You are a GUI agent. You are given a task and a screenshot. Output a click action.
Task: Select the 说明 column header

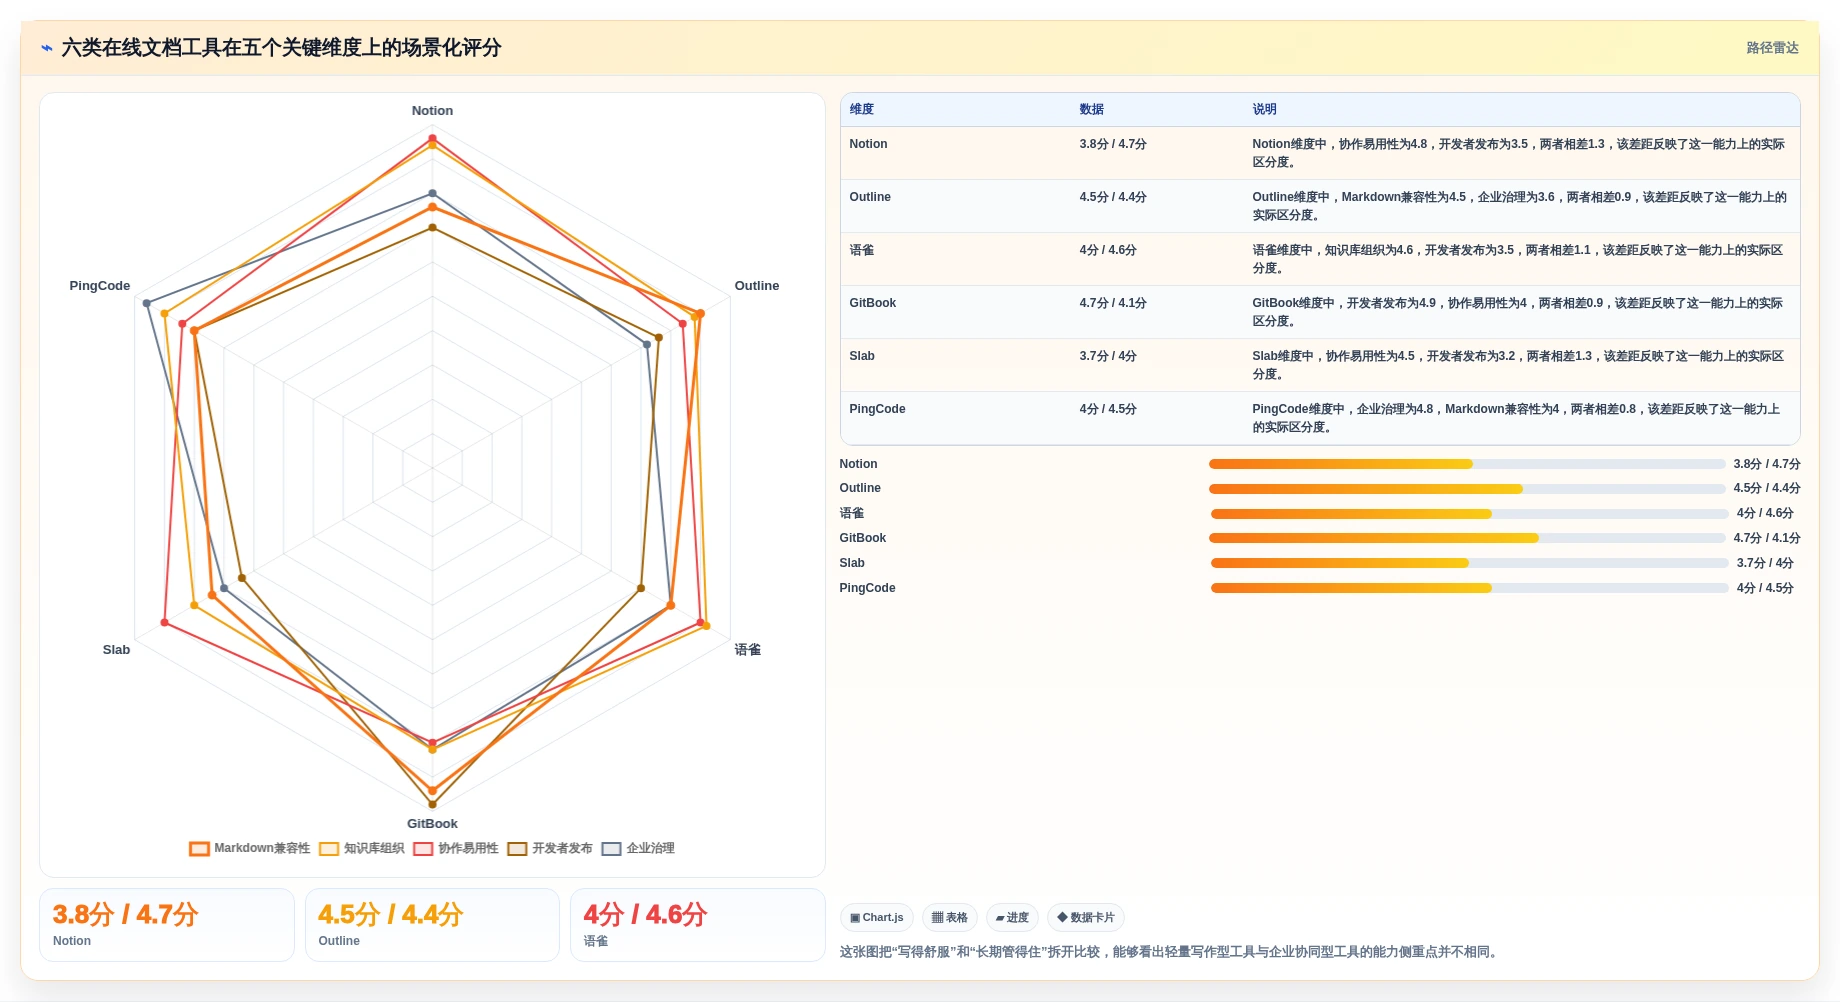tap(1264, 109)
